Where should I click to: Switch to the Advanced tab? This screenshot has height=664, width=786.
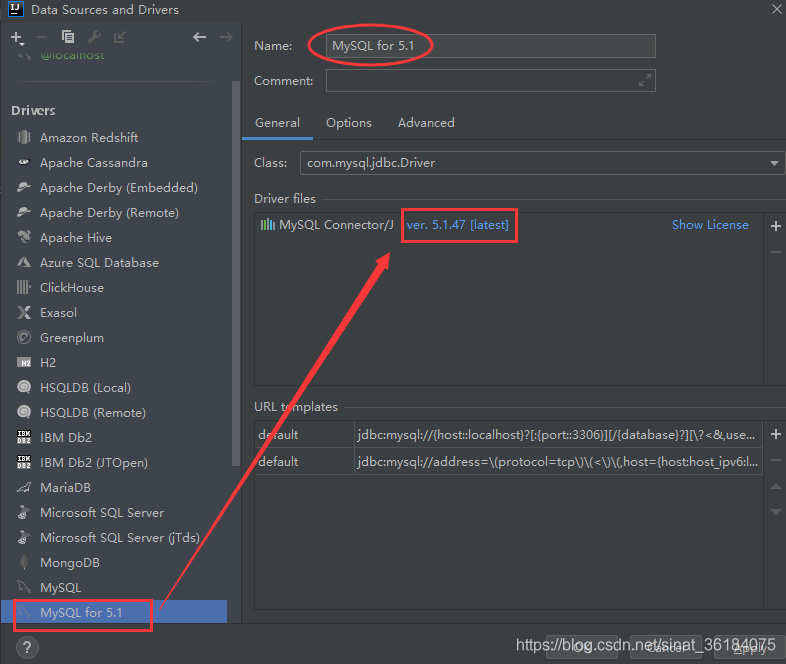pos(426,123)
